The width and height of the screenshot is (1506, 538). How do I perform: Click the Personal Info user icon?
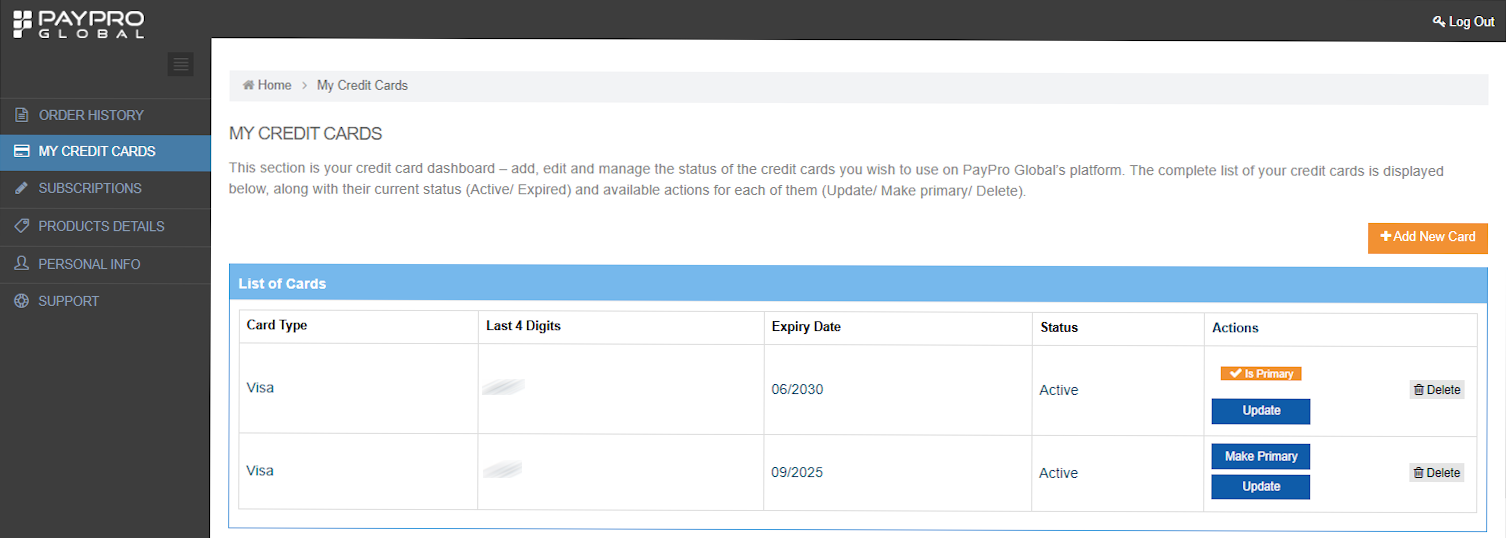(x=21, y=264)
